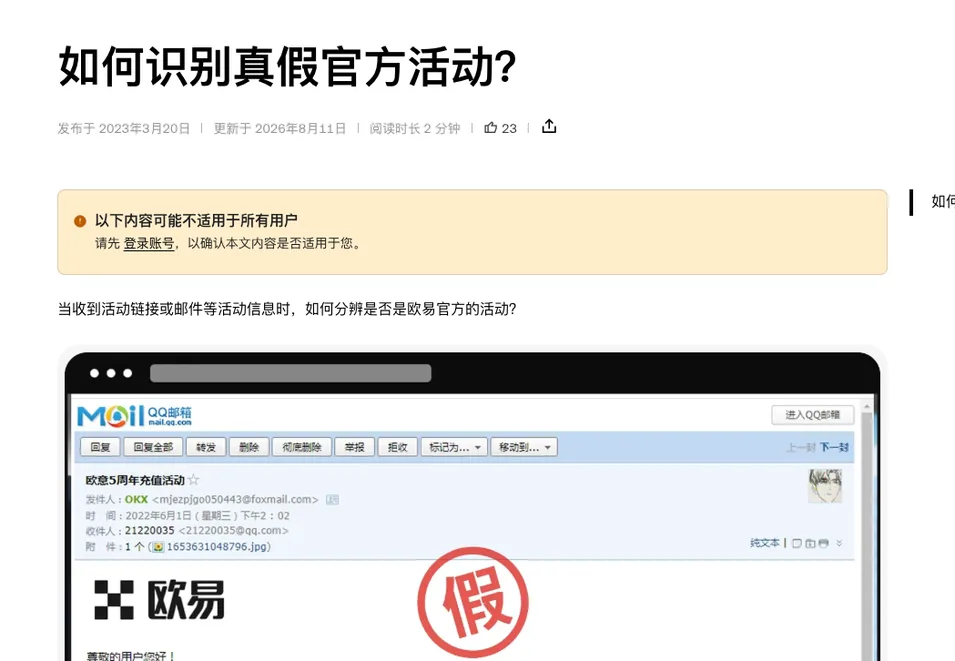
Task: Click the partially visible 如何 sidebar contents entry
Action: point(943,201)
